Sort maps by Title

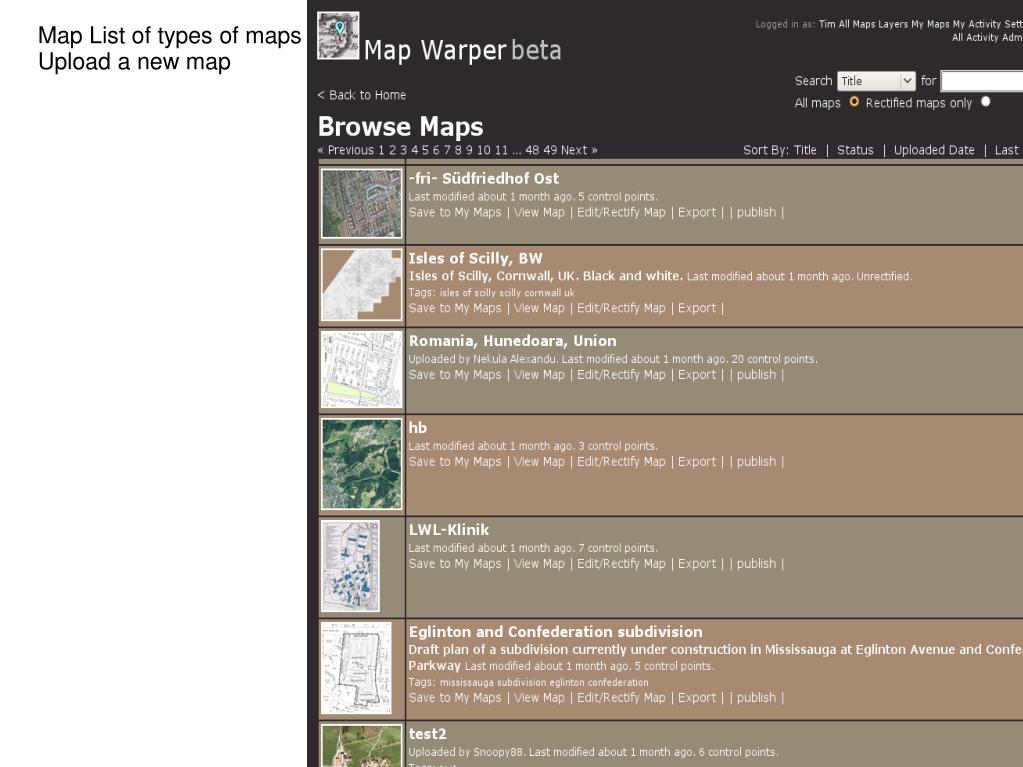(805, 150)
